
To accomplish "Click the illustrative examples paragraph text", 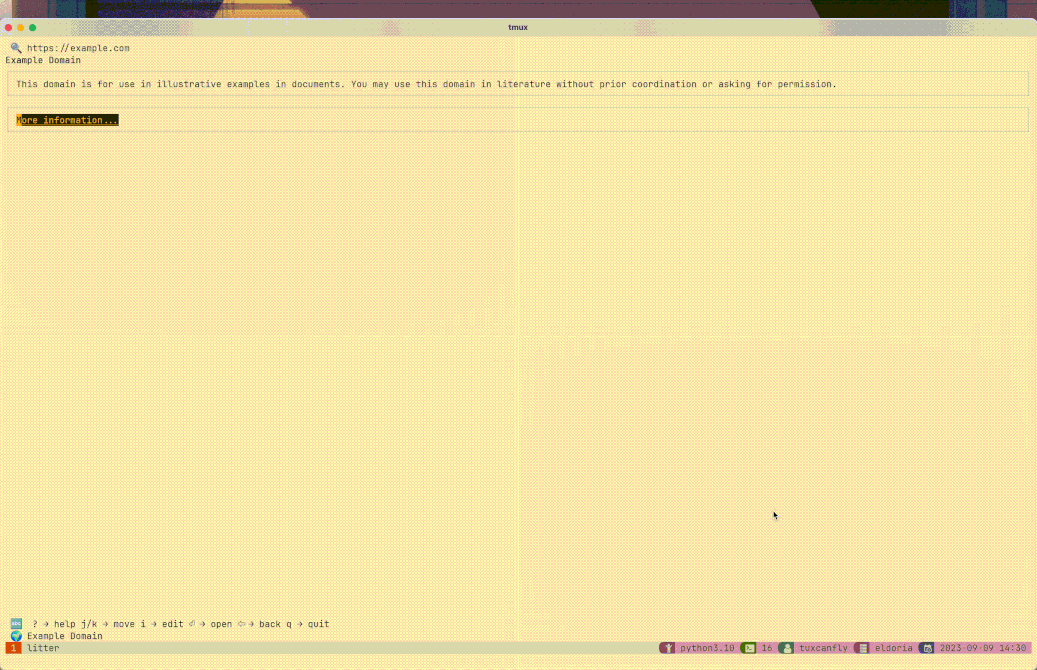I will [x=426, y=84].
